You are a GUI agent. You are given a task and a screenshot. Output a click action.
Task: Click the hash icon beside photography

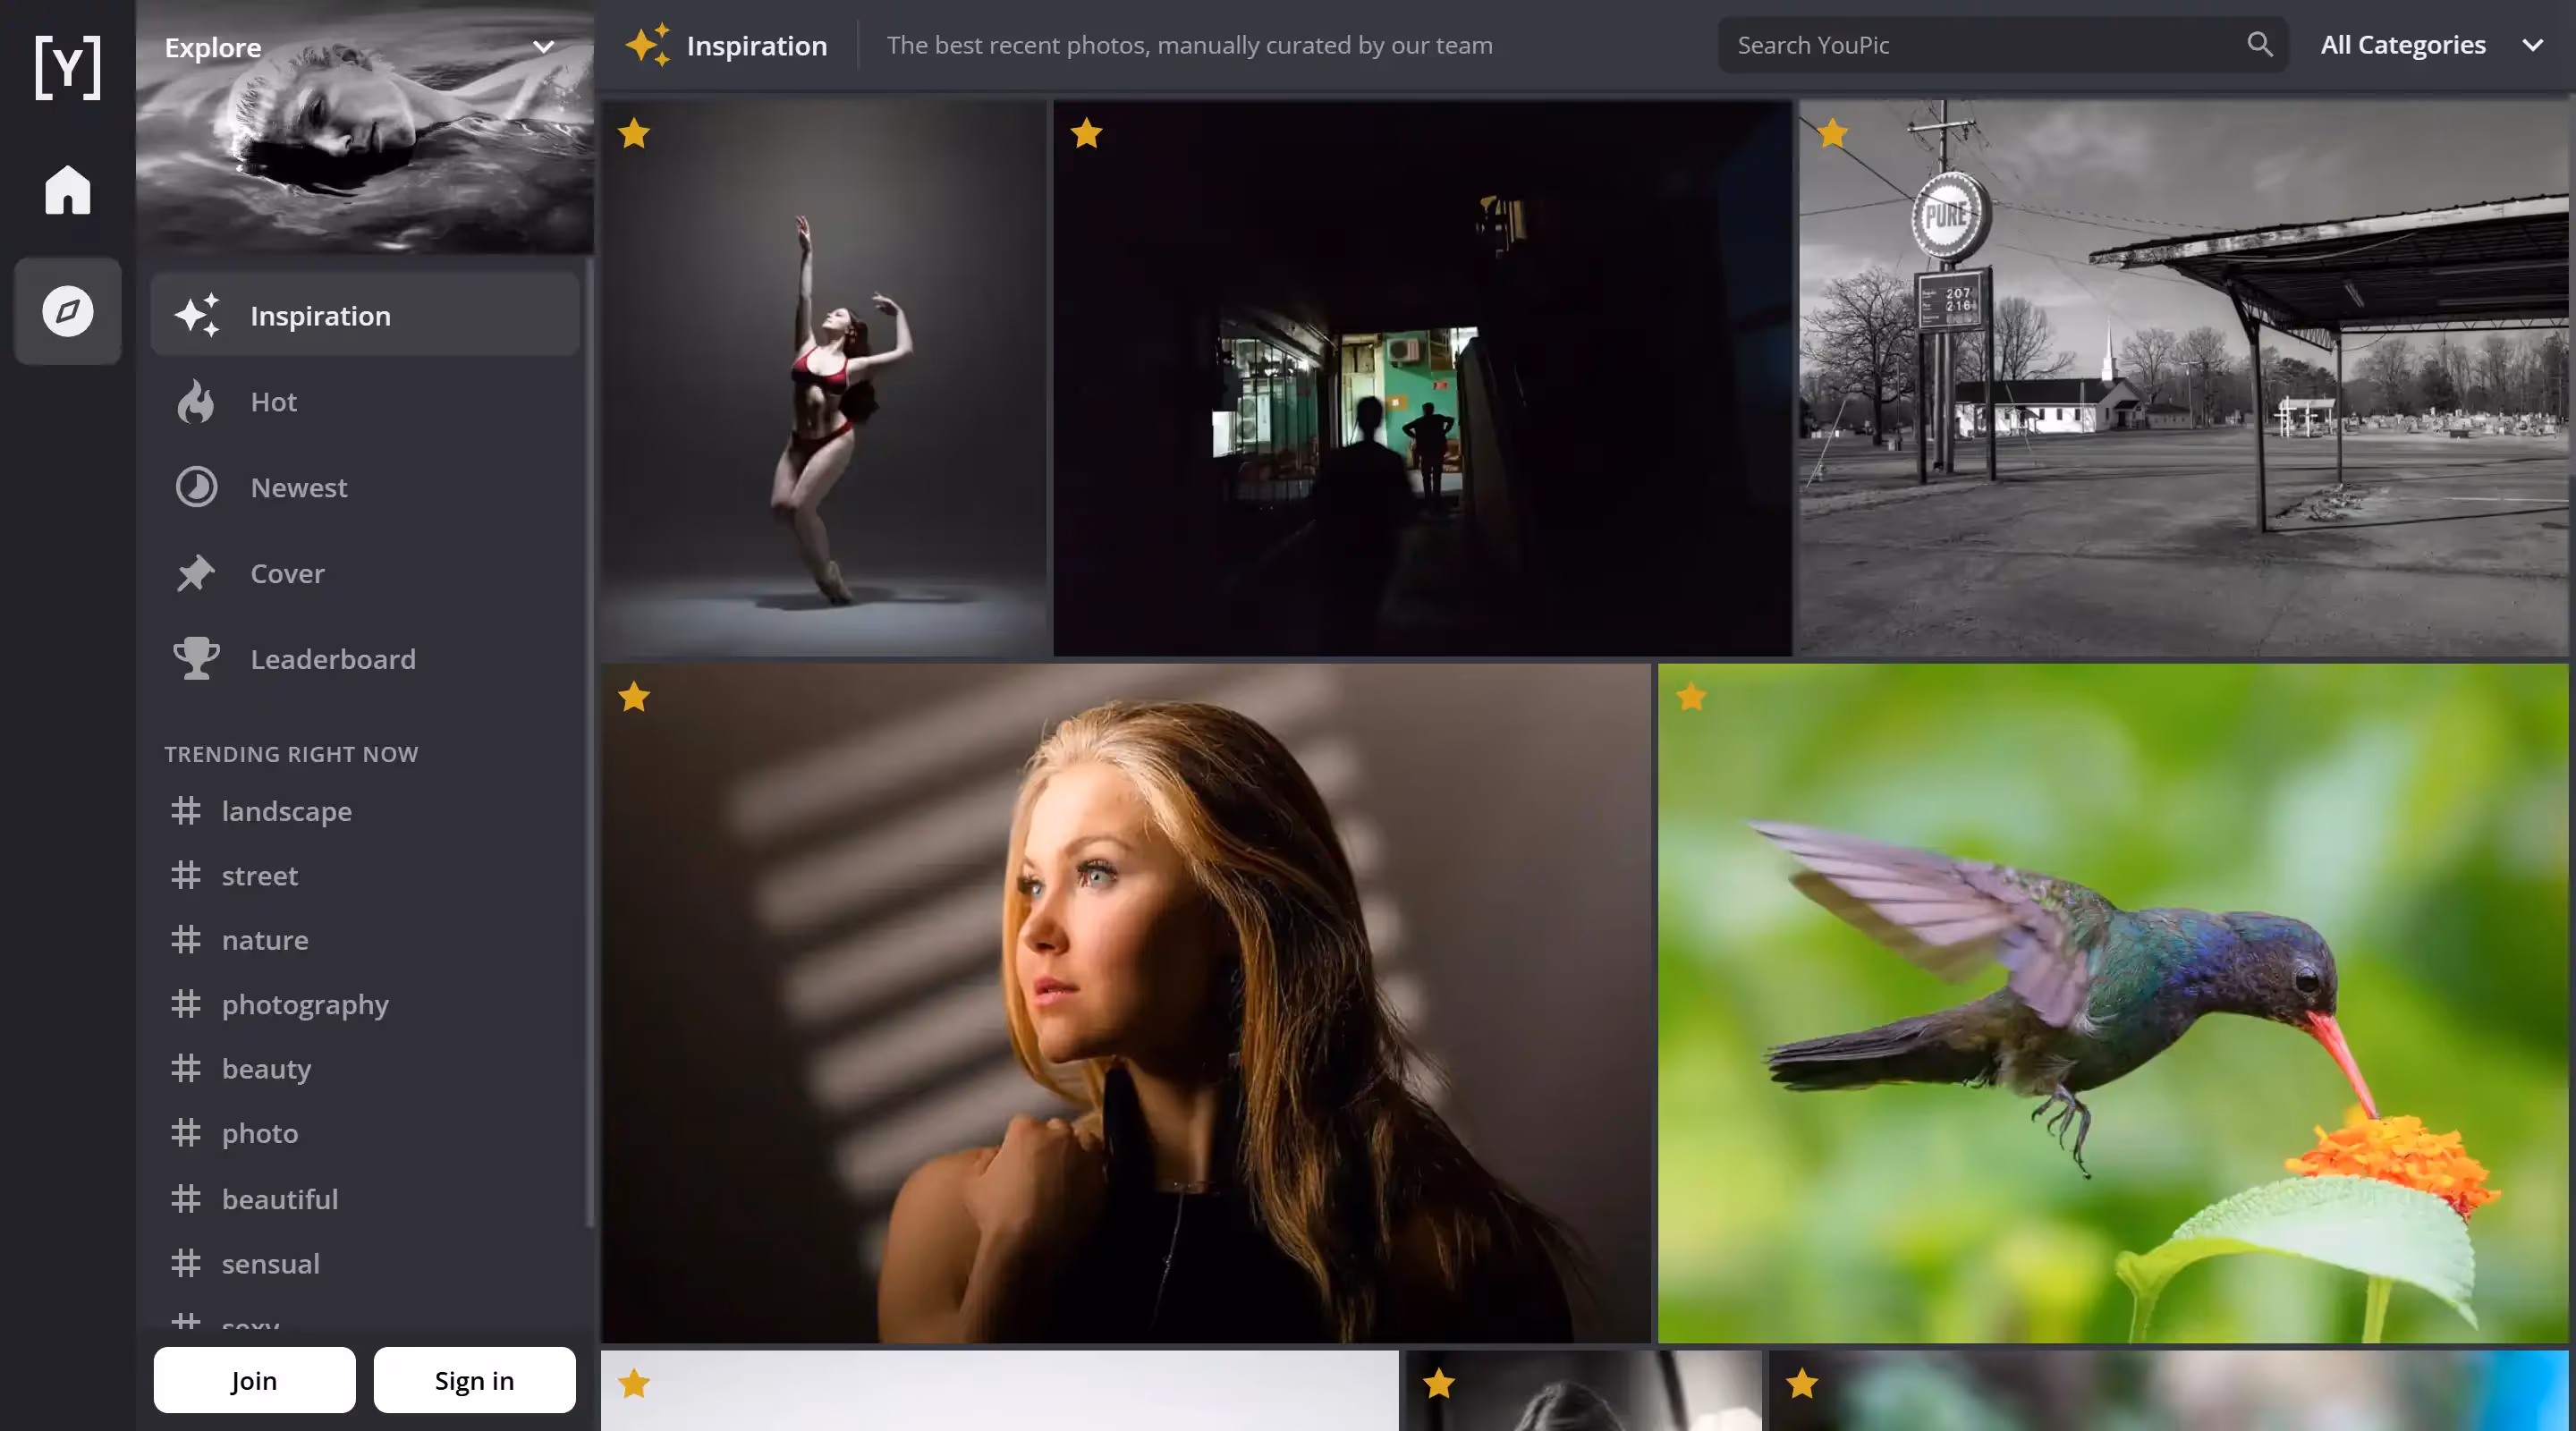[186, 1004]
